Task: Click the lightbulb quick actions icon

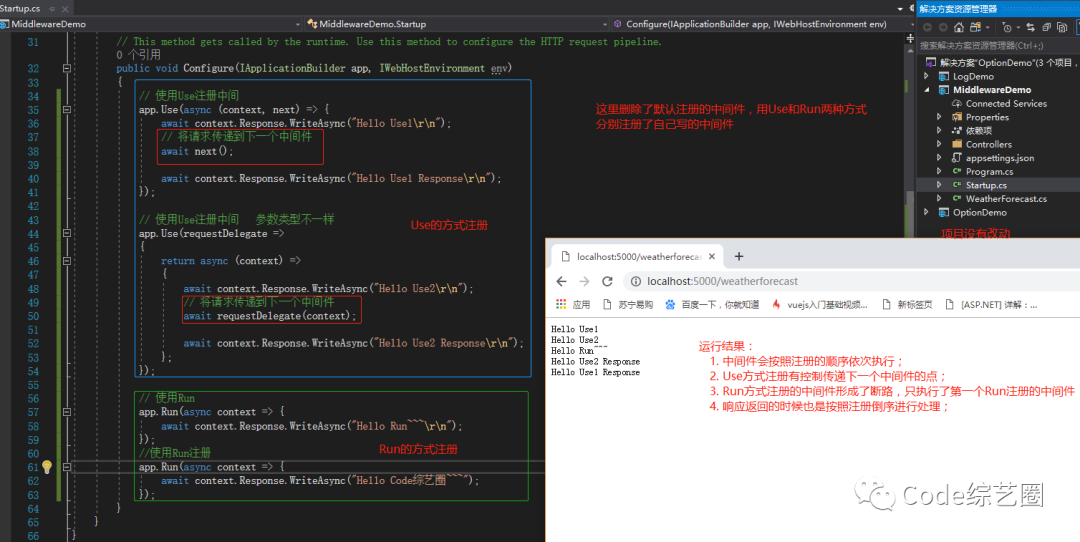Action: (47, 467)
